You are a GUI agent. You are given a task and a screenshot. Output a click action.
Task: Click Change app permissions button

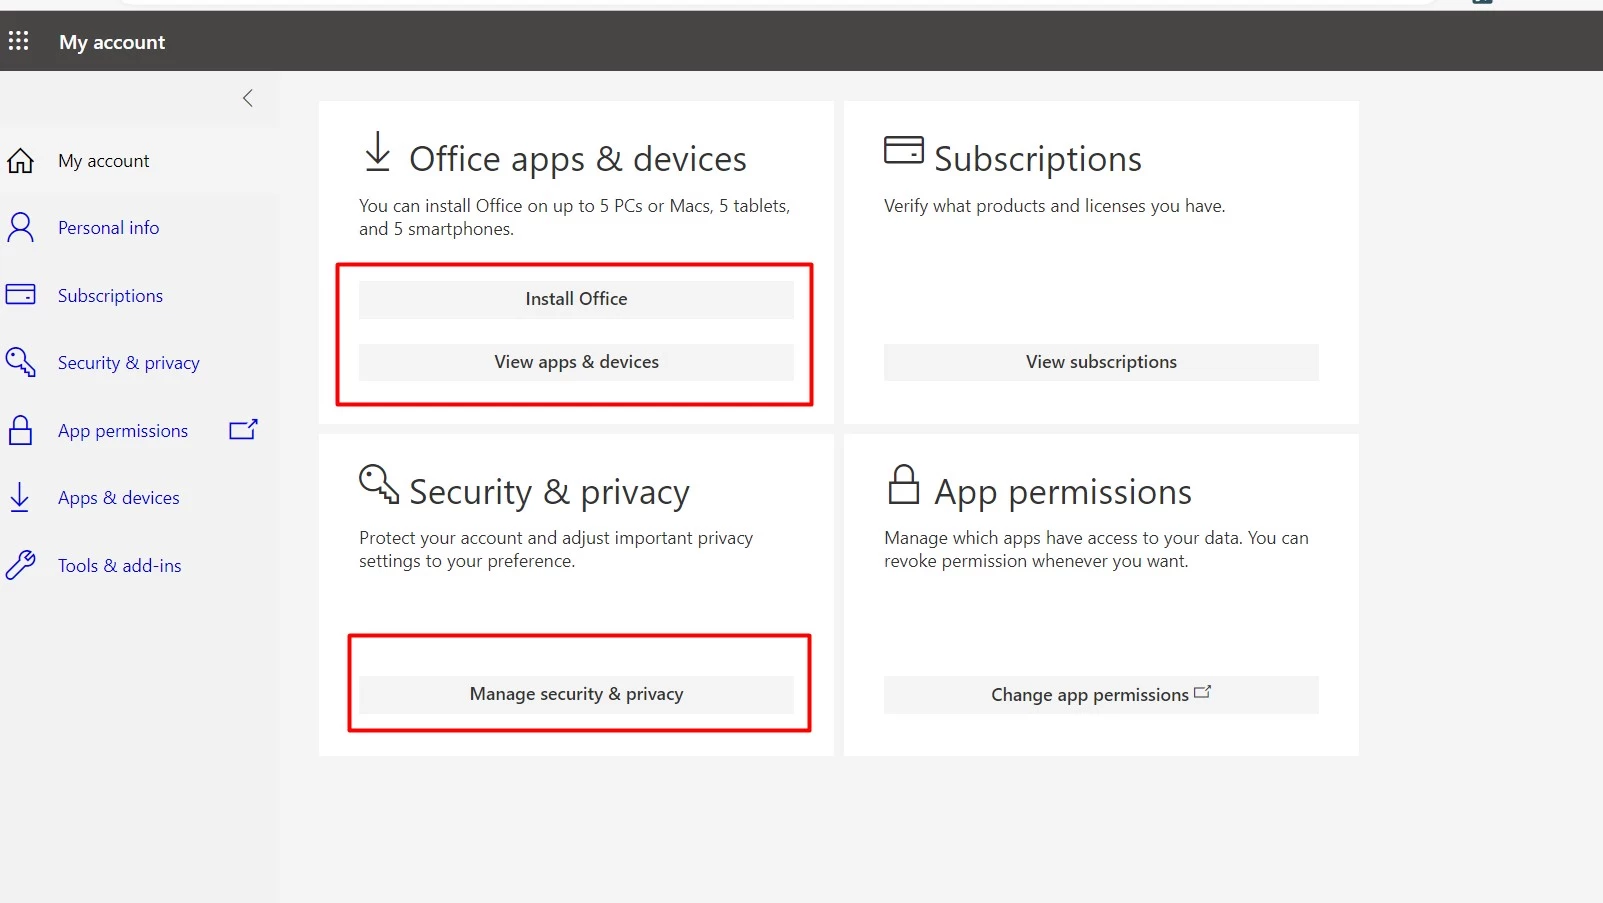[1101, 694]
